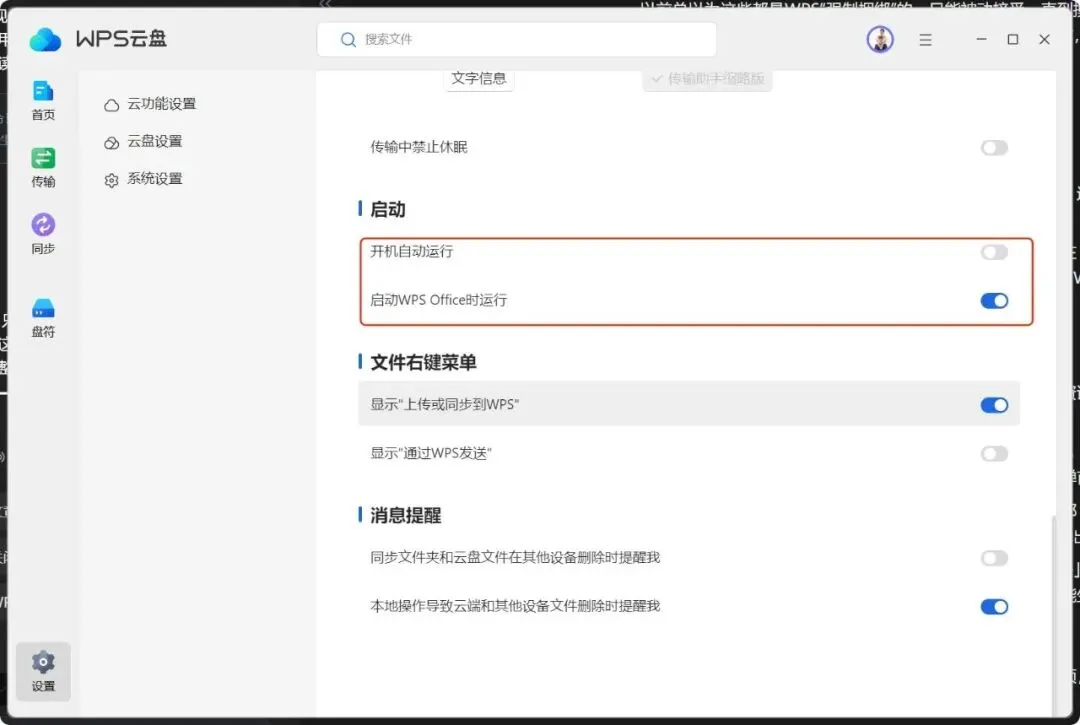This screenshot has height=725, width=1080.
Task: Open the hamburger menu icon
Action: coord(925,40)
